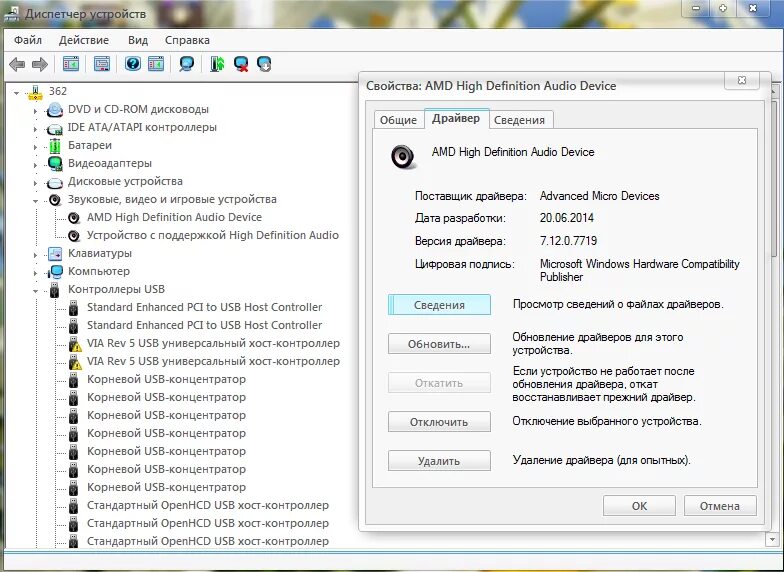Image resolution: width=784 pixels, height=572 pixels.
Task: Click the Back arrow in the toolbar
Action: [x=17, y=64]
